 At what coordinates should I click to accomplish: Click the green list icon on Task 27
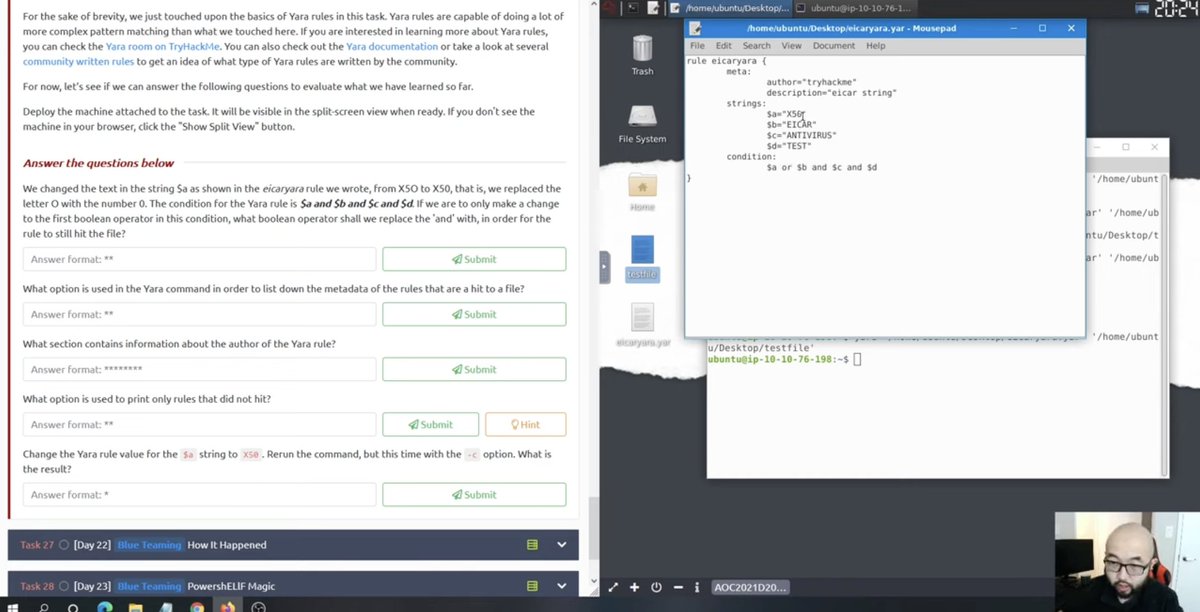(x=532, y=545)
